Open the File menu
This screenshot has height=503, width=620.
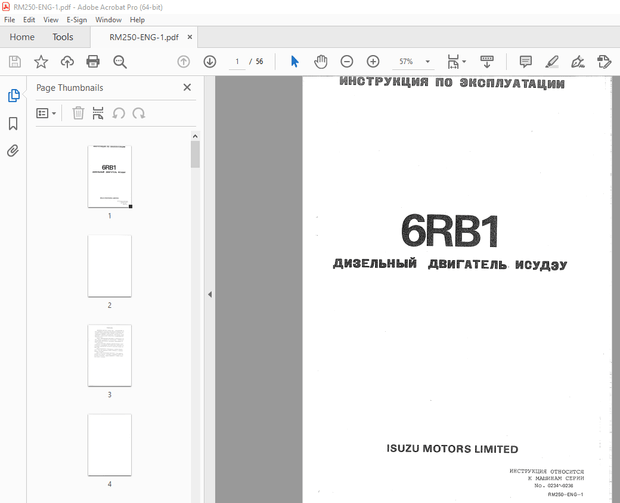[9, 20]
